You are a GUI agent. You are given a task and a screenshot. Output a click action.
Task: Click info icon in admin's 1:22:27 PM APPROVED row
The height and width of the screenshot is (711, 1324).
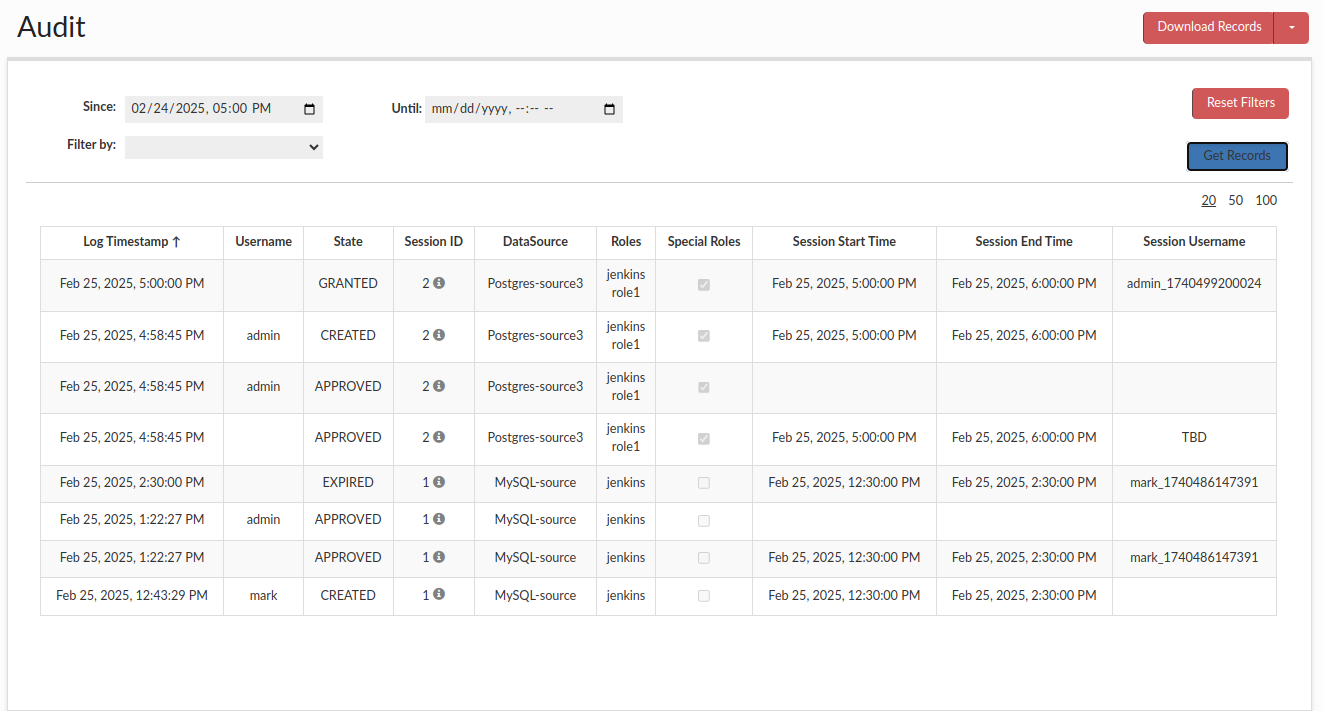pyautogui.click(x=439, y=519)
